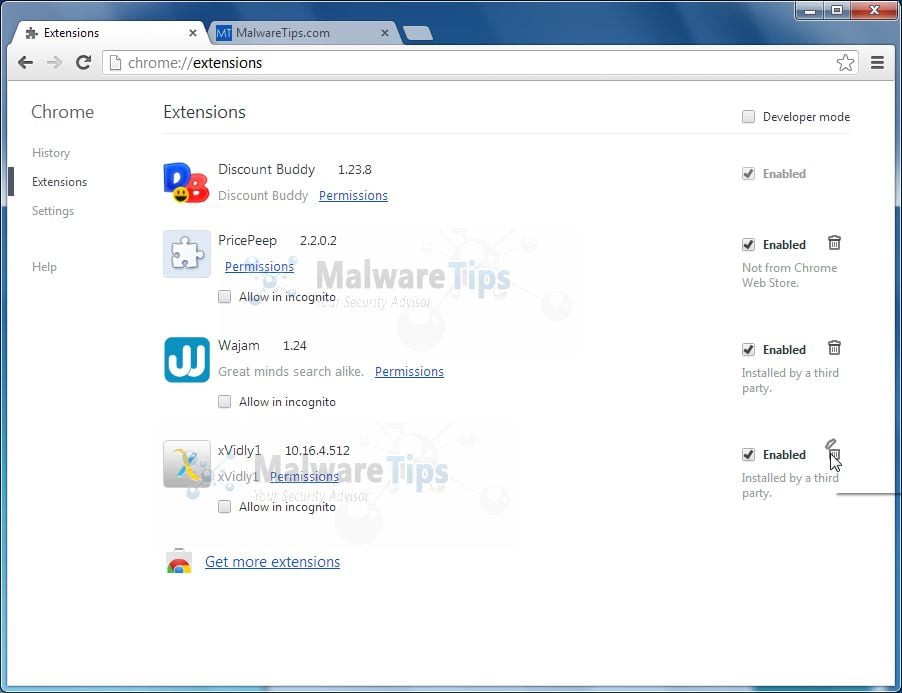
Task: Reload the extensions page
Action: point(83,62)
